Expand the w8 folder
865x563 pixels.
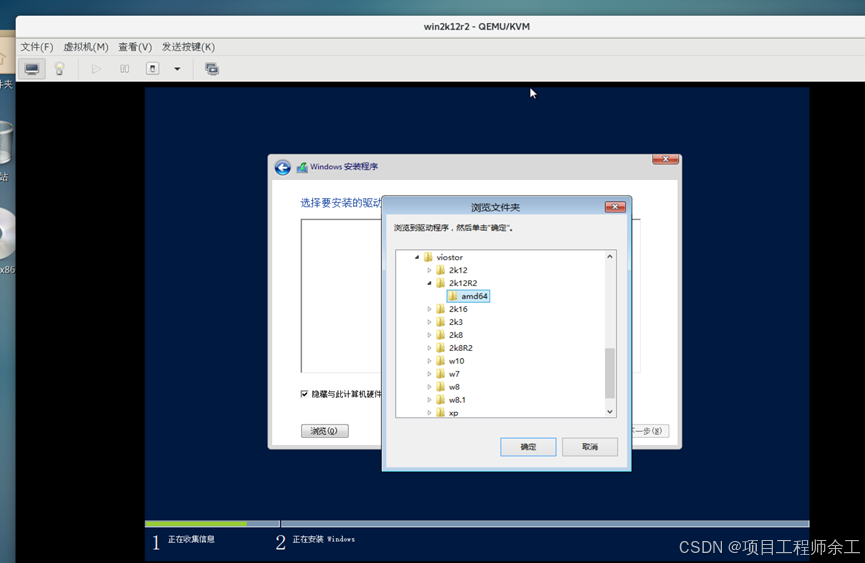click(x=429, y=387)
